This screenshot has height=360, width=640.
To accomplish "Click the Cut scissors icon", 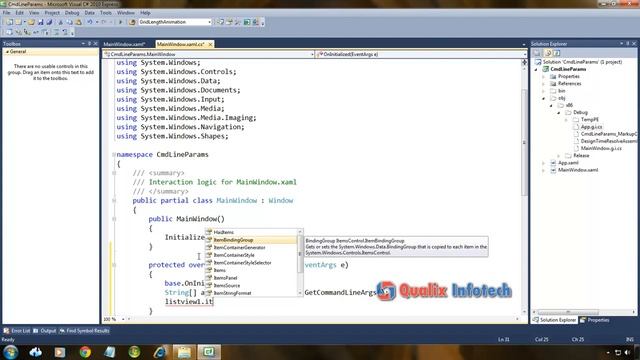I will click(60, 22).
